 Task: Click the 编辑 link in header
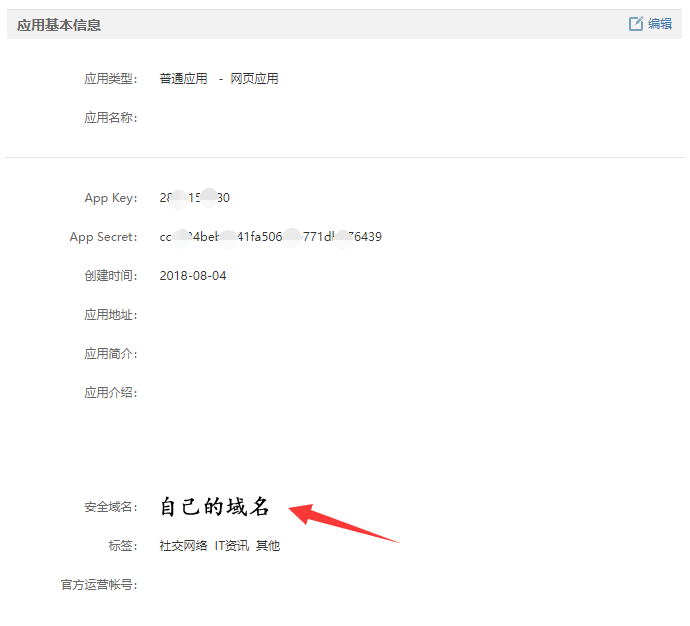660,24
